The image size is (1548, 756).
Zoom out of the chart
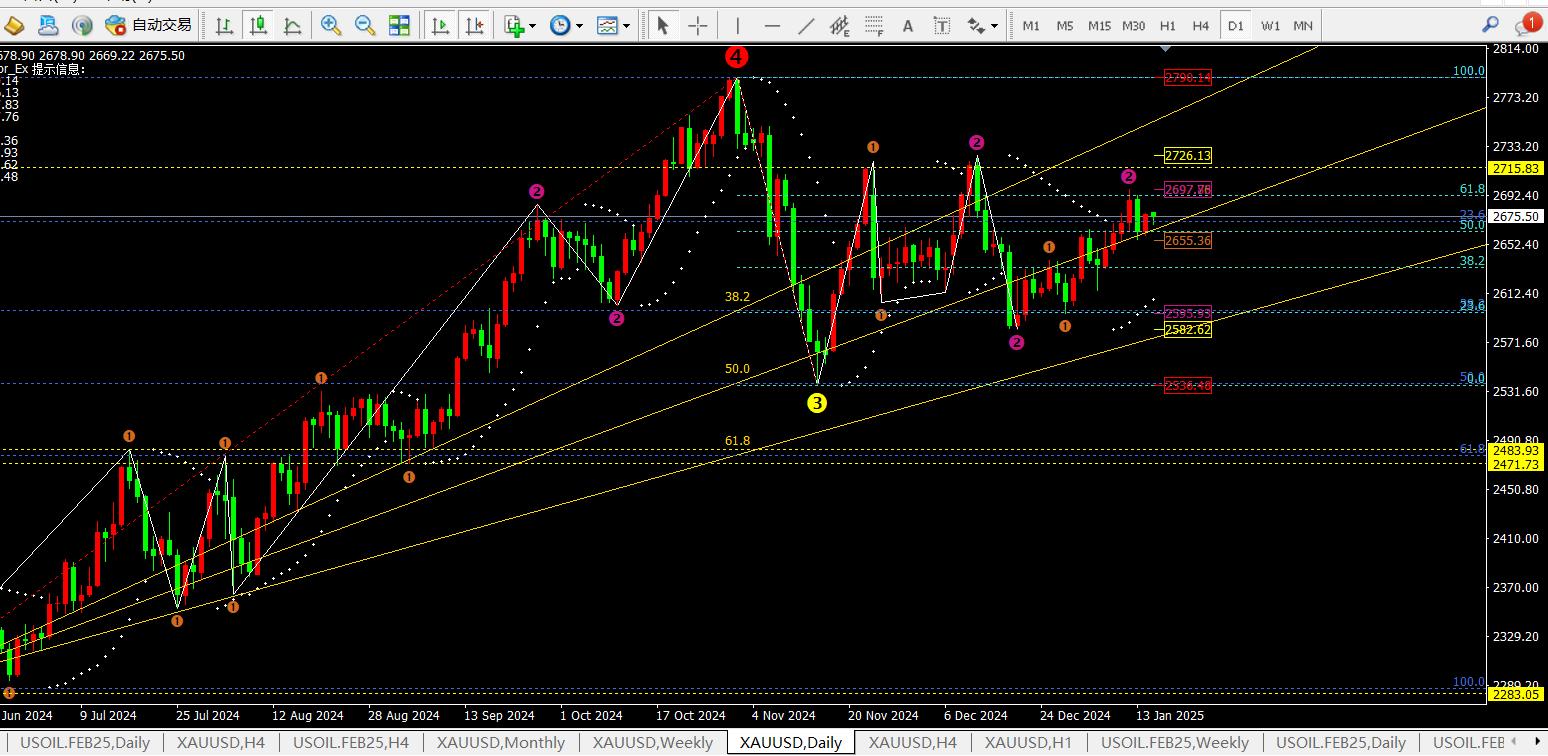365,25
